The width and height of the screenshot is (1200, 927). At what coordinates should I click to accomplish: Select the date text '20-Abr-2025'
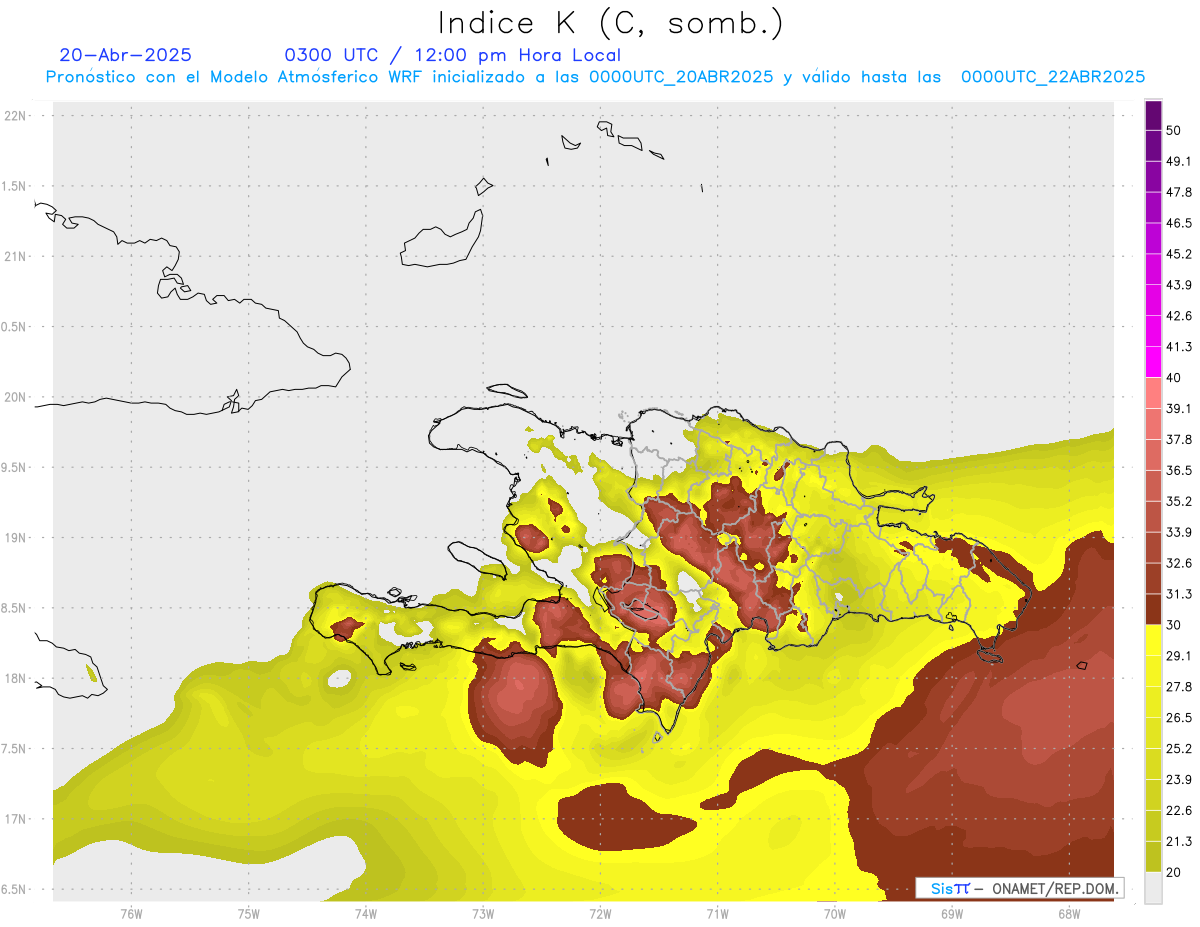[126, 55]
